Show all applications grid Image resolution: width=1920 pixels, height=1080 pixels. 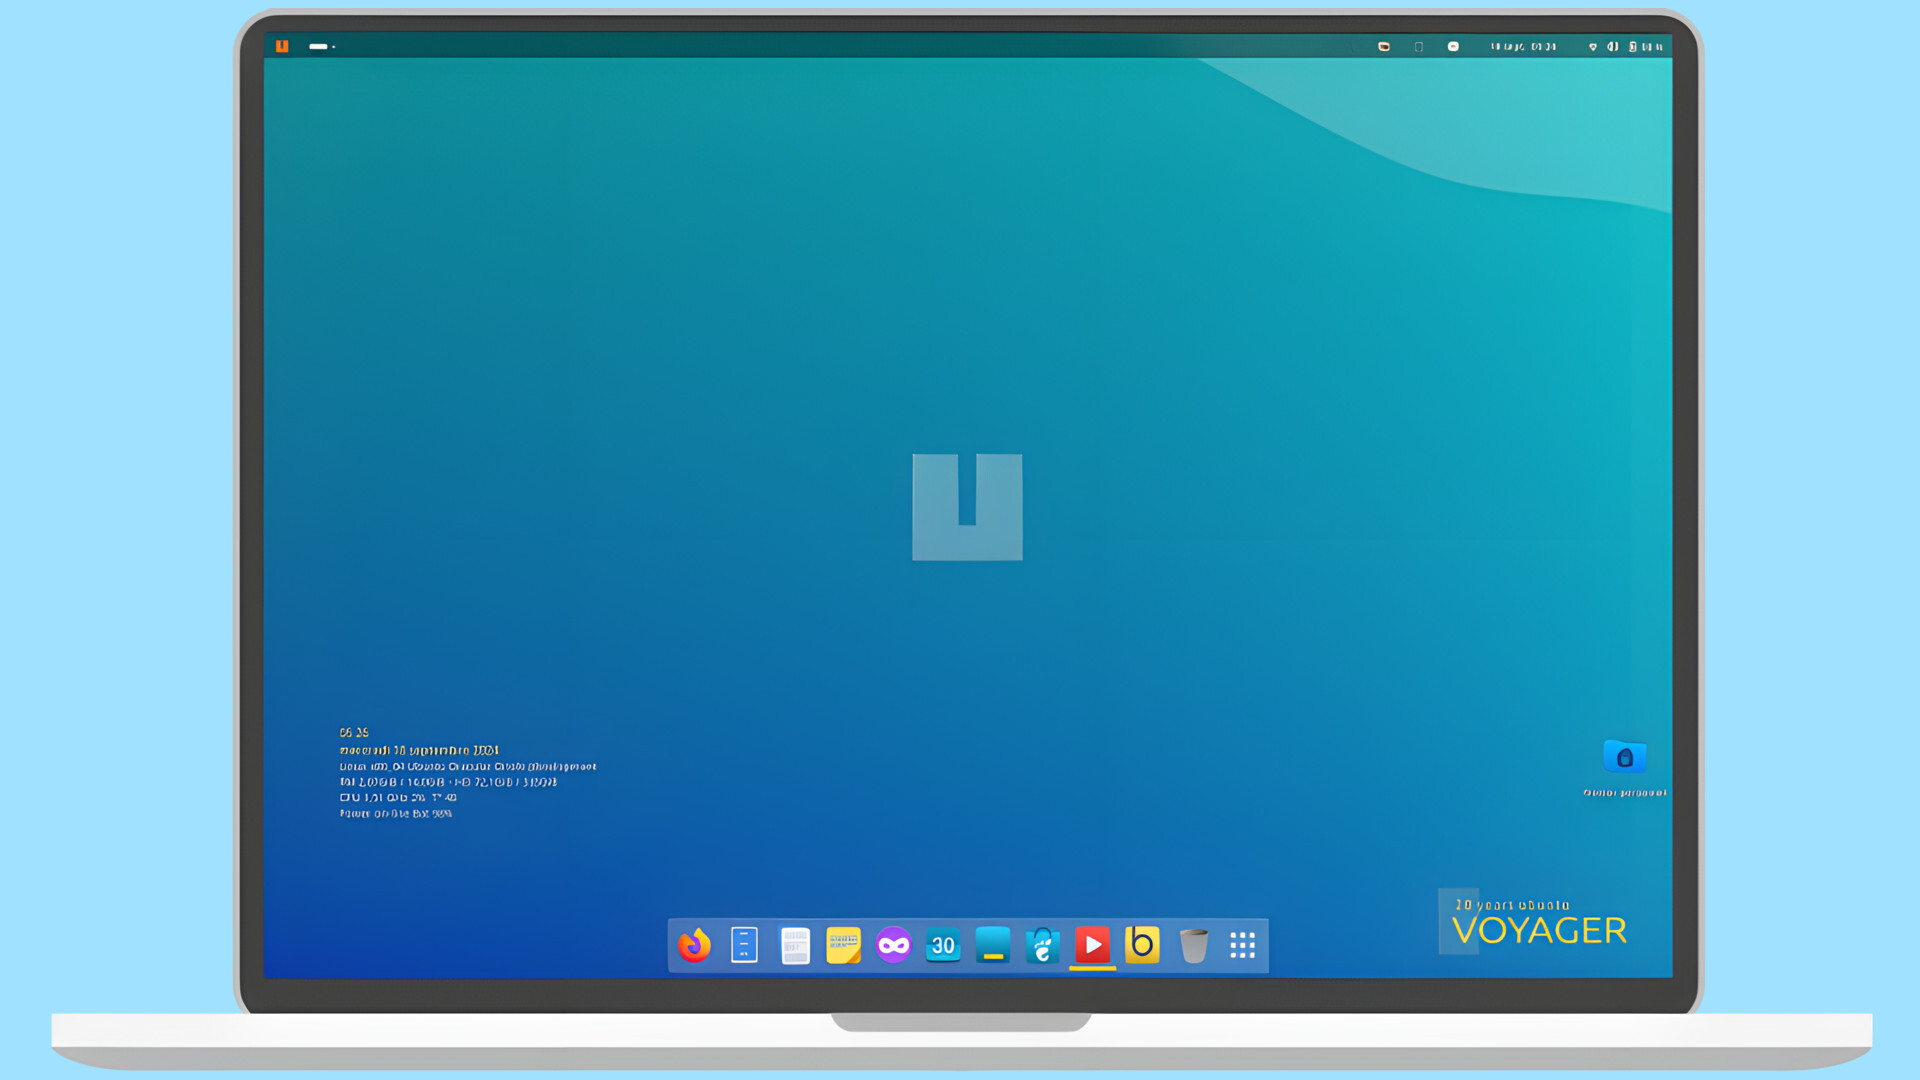click(x=1242, y=945)
